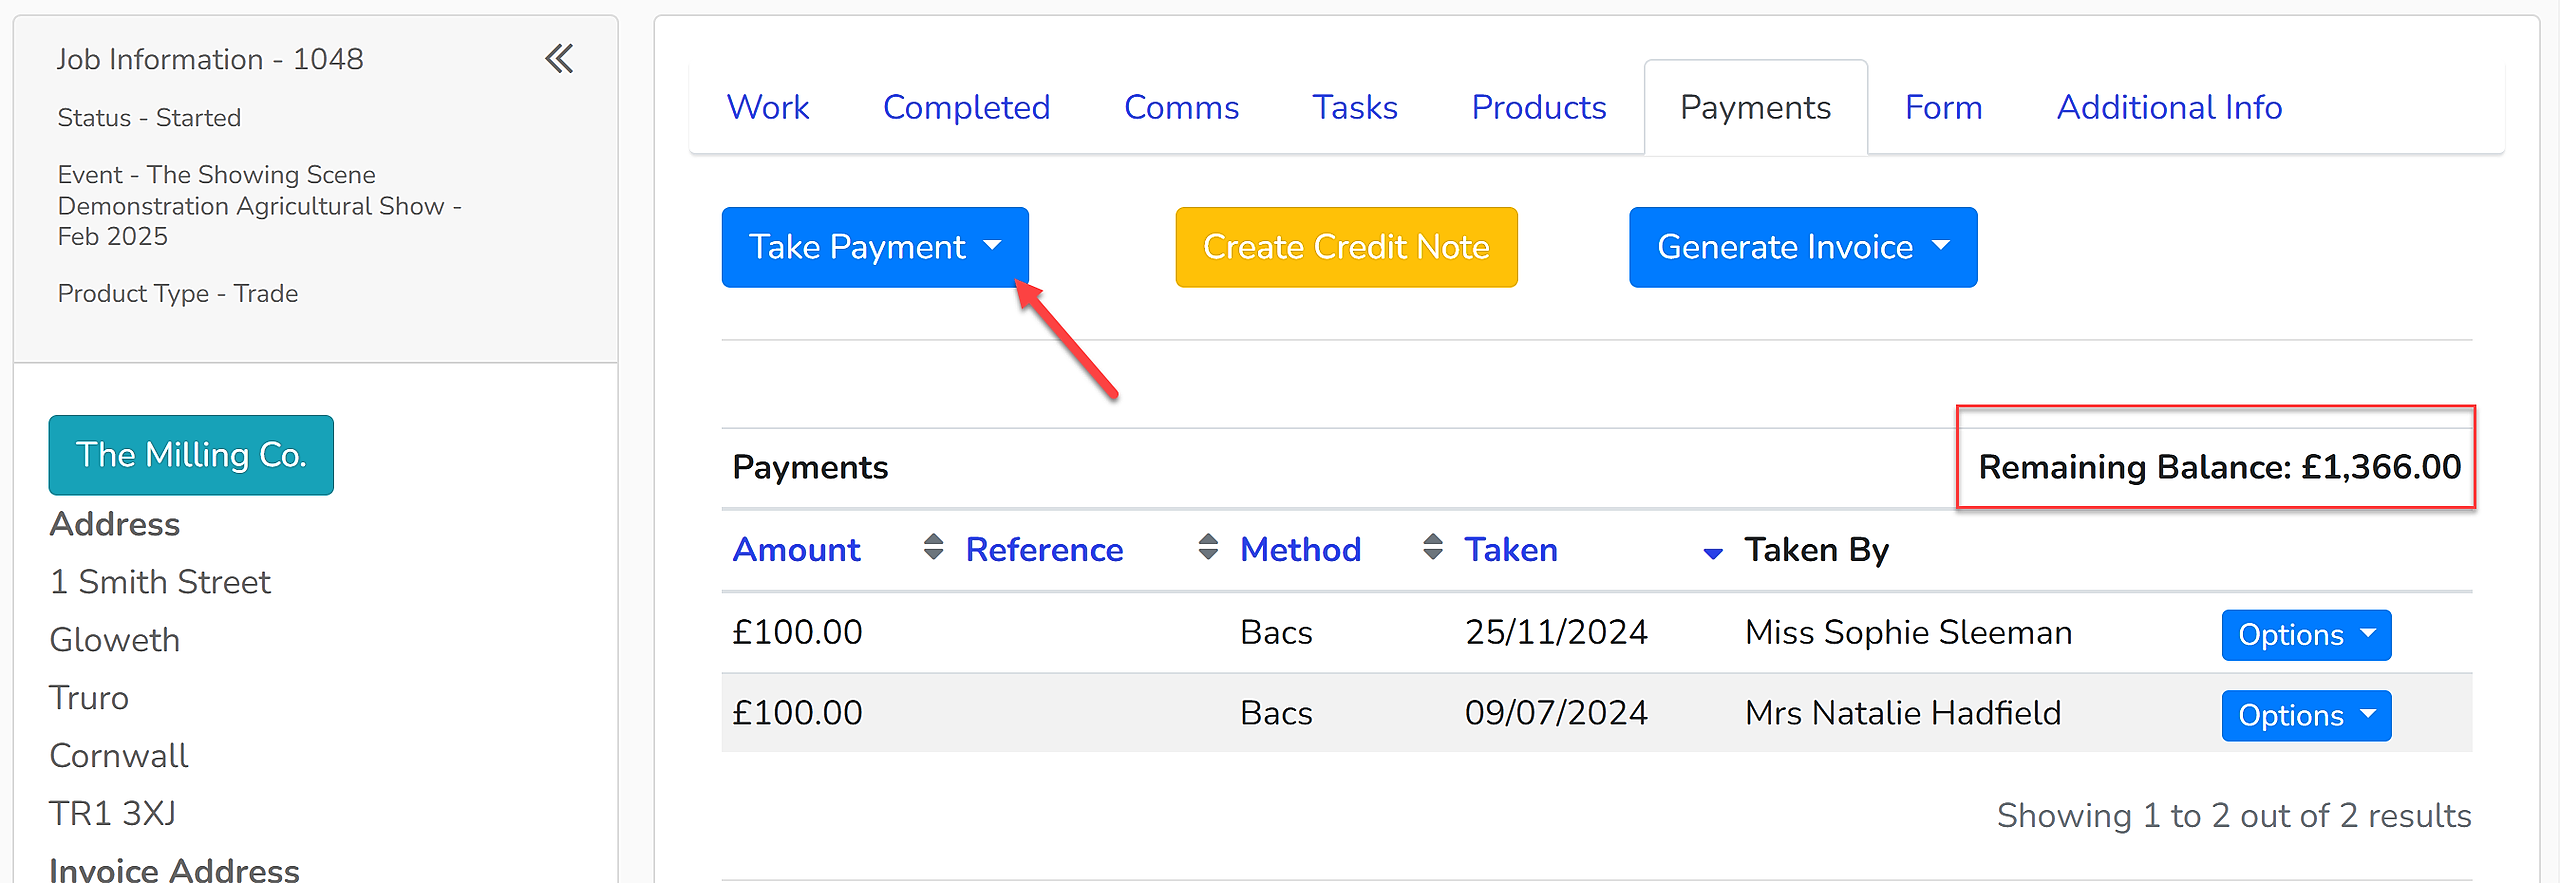Image resolution: width=2560 pixels, height=883 pixels.
Task: Click the 1 Smith Street address line
Action: 160,582
